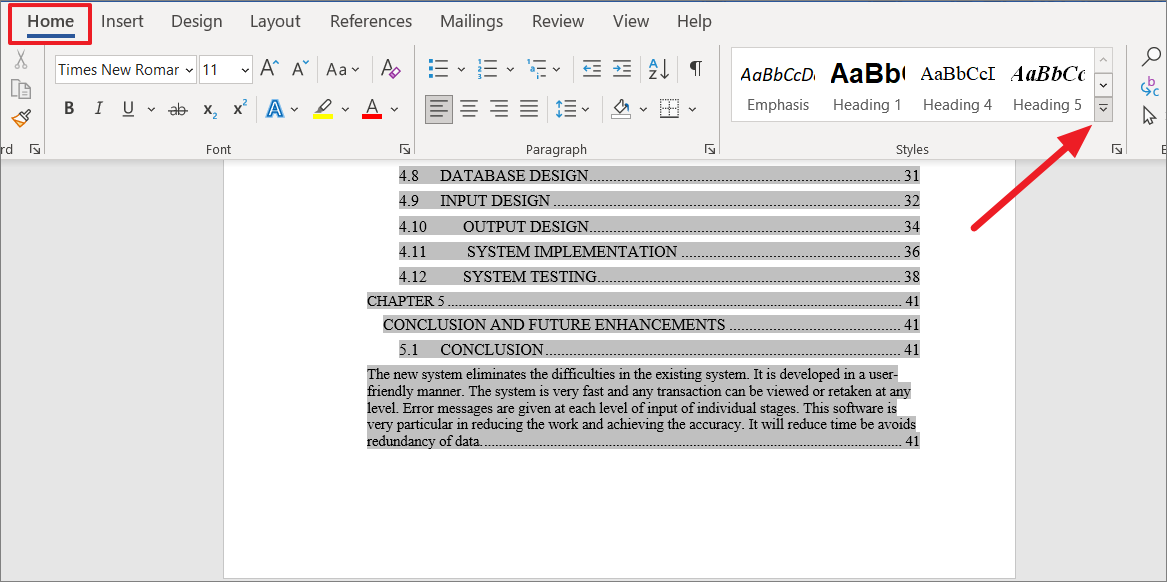The image size is (1167, 582).
Task: Toggle strikethrough on selected text
Action: point(178,109)
